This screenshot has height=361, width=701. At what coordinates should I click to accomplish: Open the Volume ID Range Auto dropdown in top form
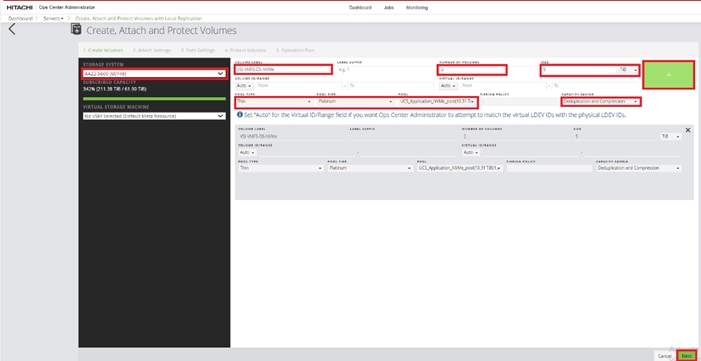coord(244,85)
